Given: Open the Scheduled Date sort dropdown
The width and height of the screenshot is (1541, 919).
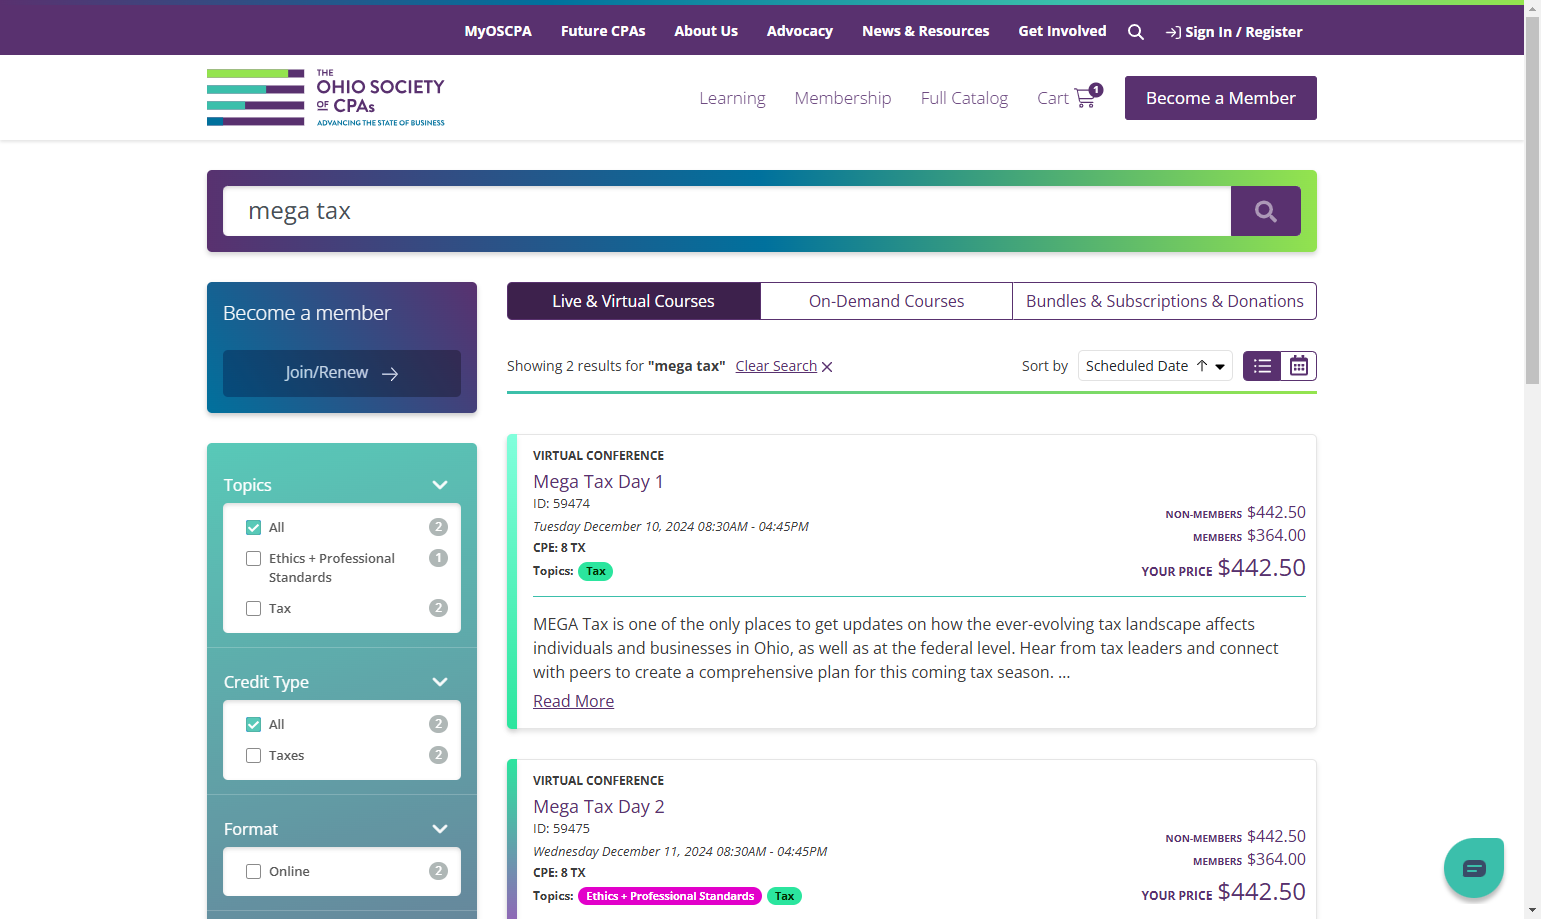Looking at the screenshot, I should [1155, 366].
